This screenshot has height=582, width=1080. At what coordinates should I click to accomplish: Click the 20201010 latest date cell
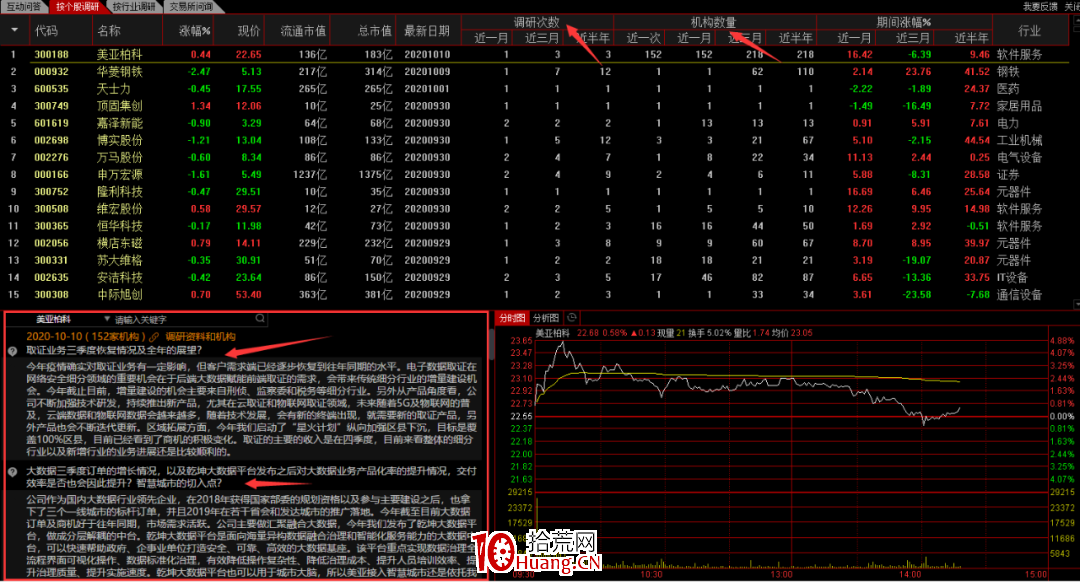[427, 54]
